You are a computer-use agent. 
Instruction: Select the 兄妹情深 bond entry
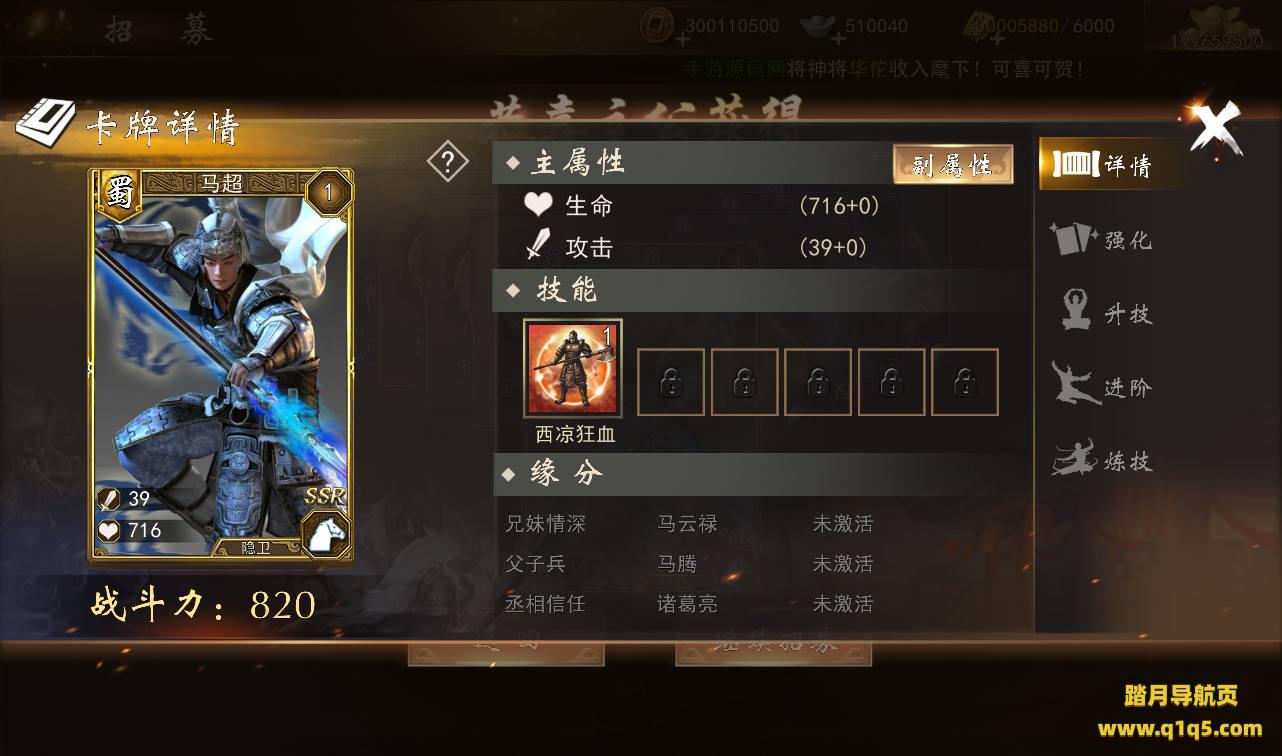tap(545, 523)
